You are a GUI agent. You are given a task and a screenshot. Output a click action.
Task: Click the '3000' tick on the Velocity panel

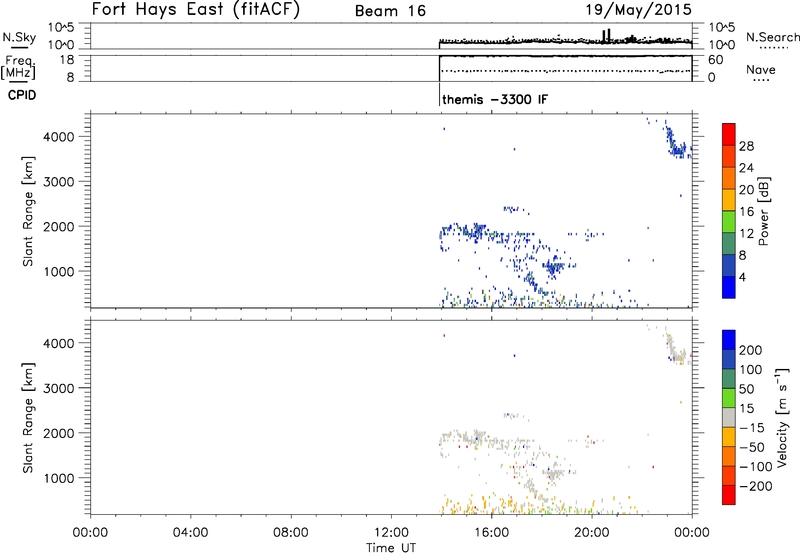tap(59, 388)
